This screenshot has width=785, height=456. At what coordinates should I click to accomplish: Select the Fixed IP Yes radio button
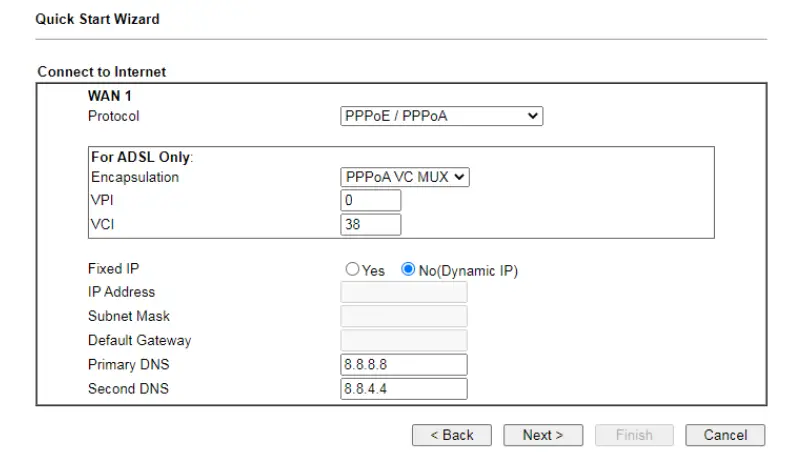click(352, 269)
